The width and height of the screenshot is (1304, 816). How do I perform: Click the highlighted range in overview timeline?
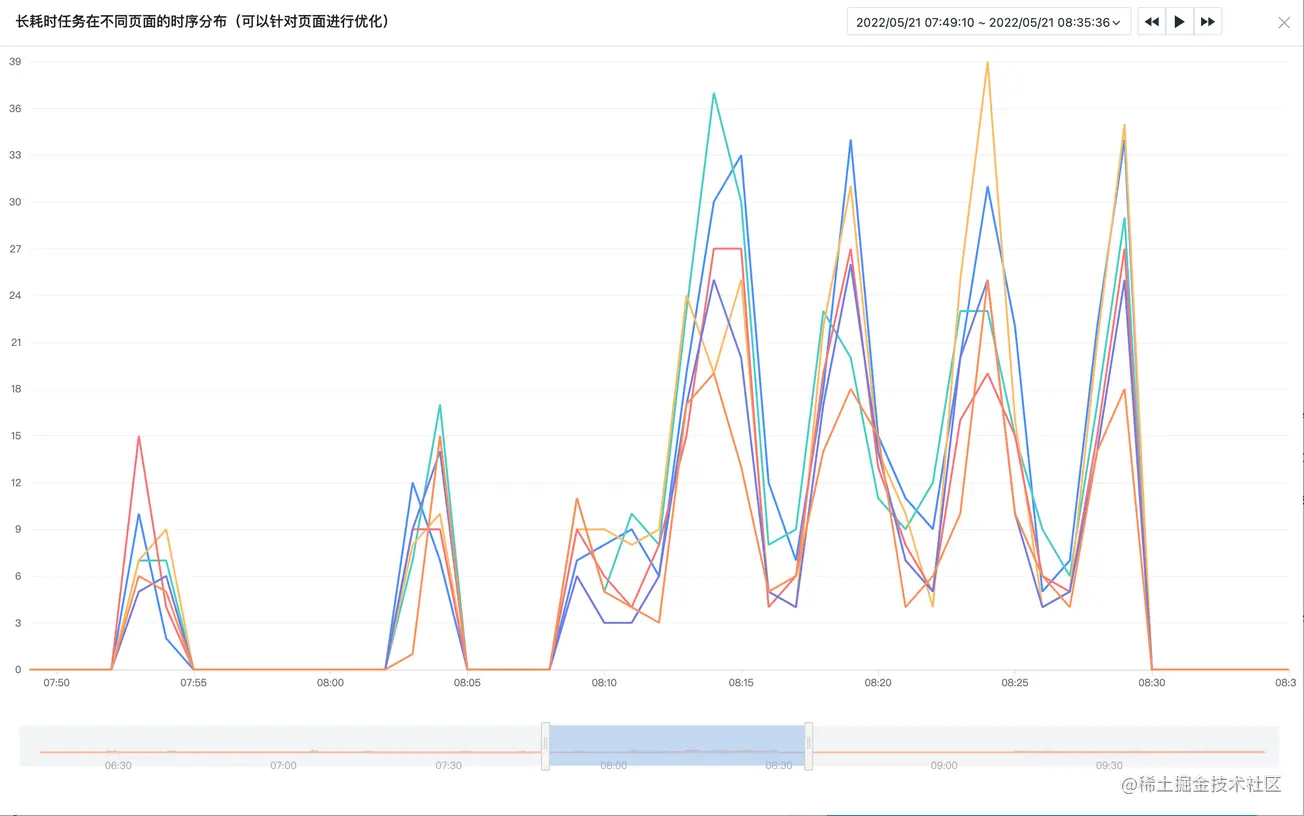pyautogui.click(x=677, y=746)
